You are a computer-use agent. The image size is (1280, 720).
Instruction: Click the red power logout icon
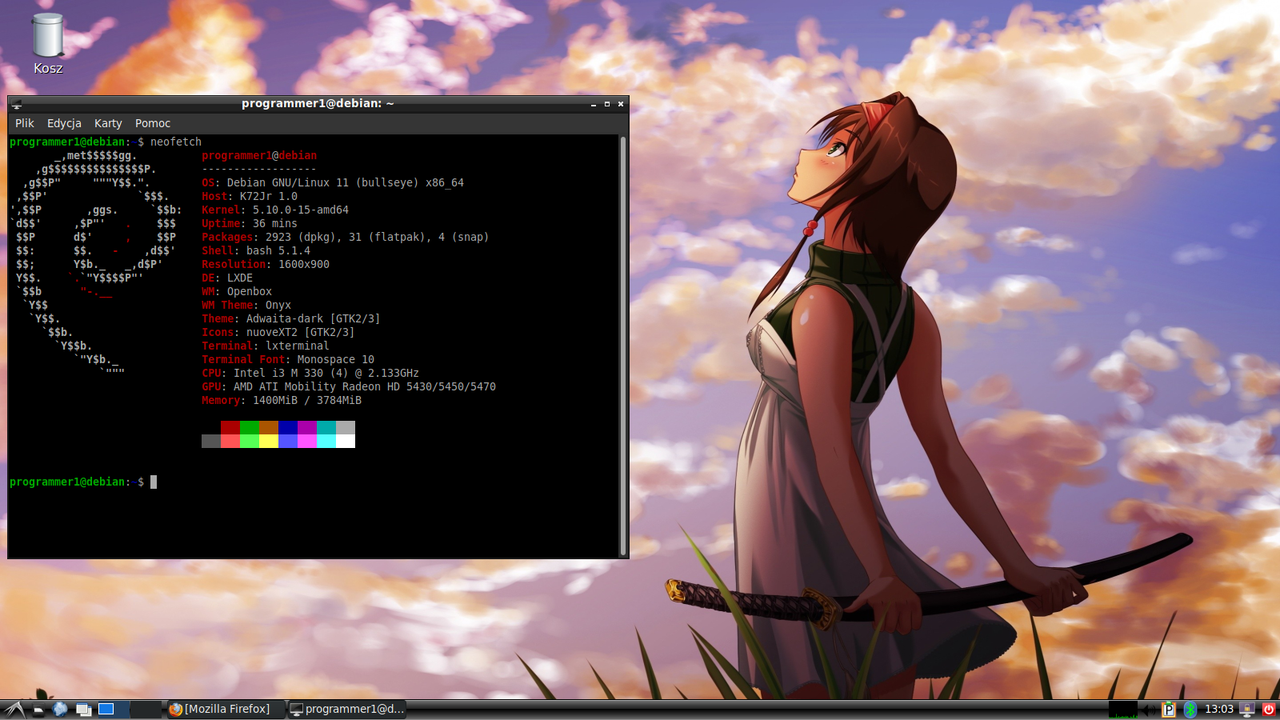1268,710
